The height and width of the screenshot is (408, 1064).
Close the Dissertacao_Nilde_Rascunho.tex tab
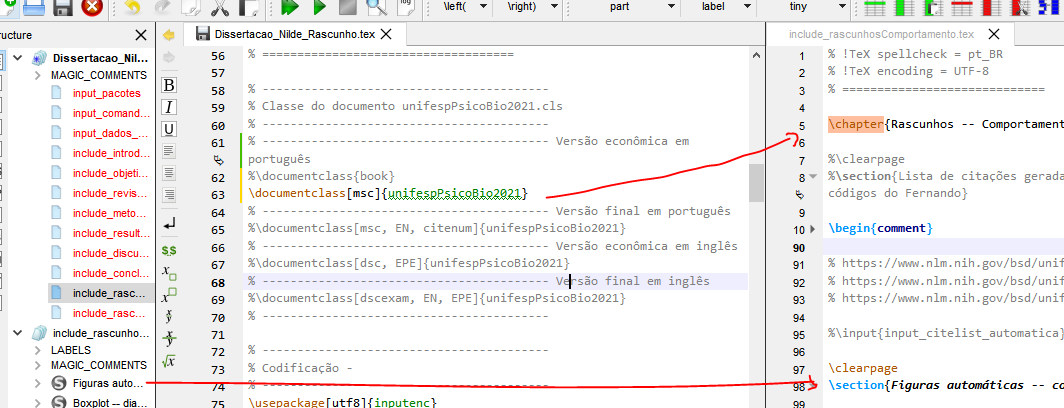pos(386,35)
